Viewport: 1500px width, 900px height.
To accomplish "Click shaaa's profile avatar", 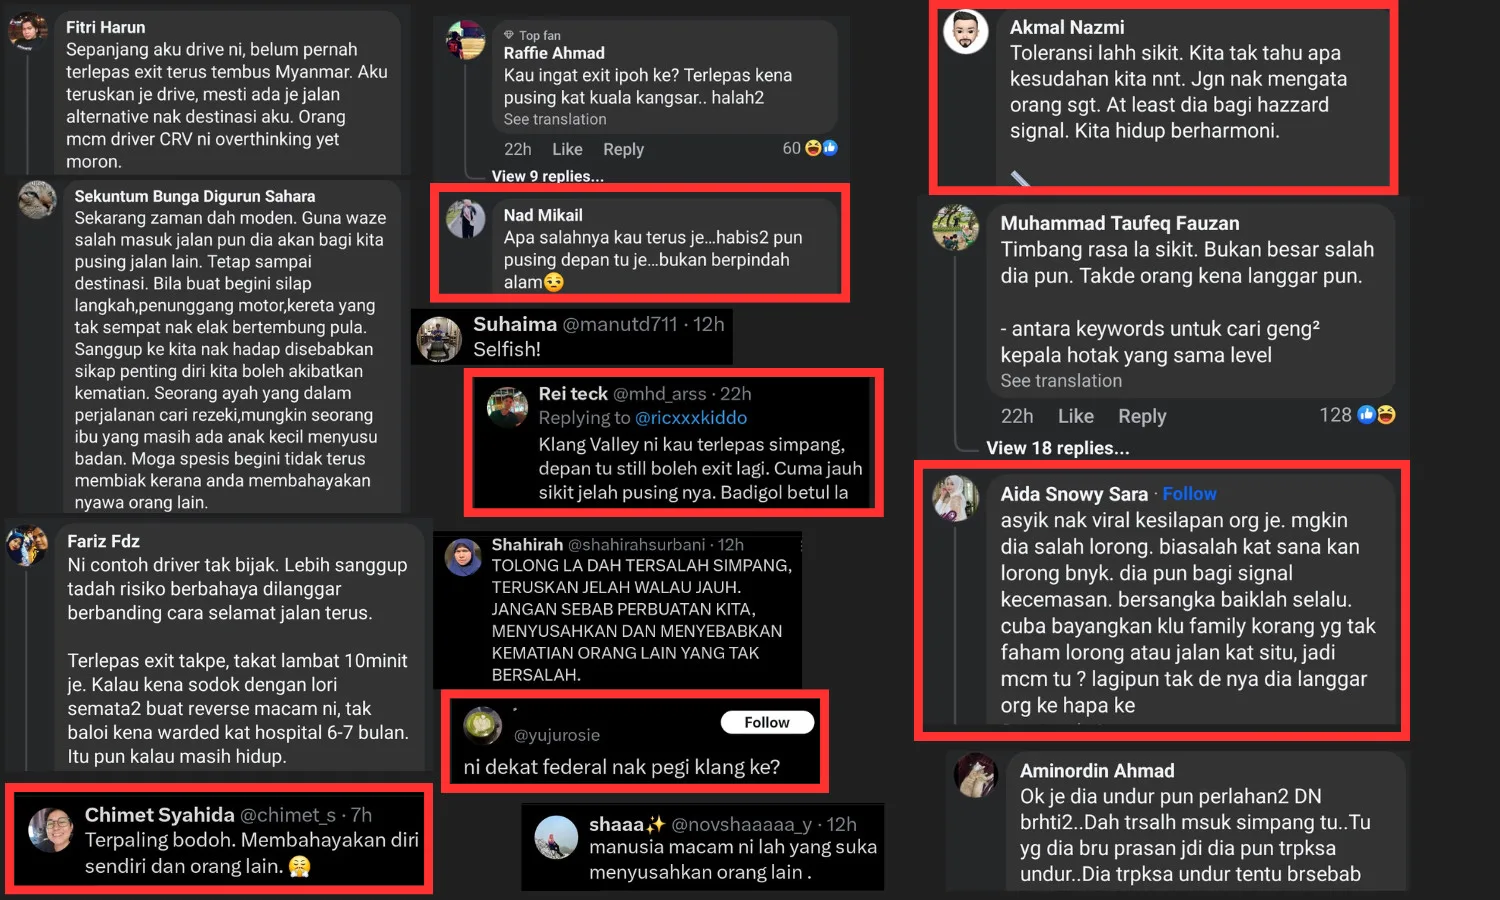I will [x=556, y=837].
